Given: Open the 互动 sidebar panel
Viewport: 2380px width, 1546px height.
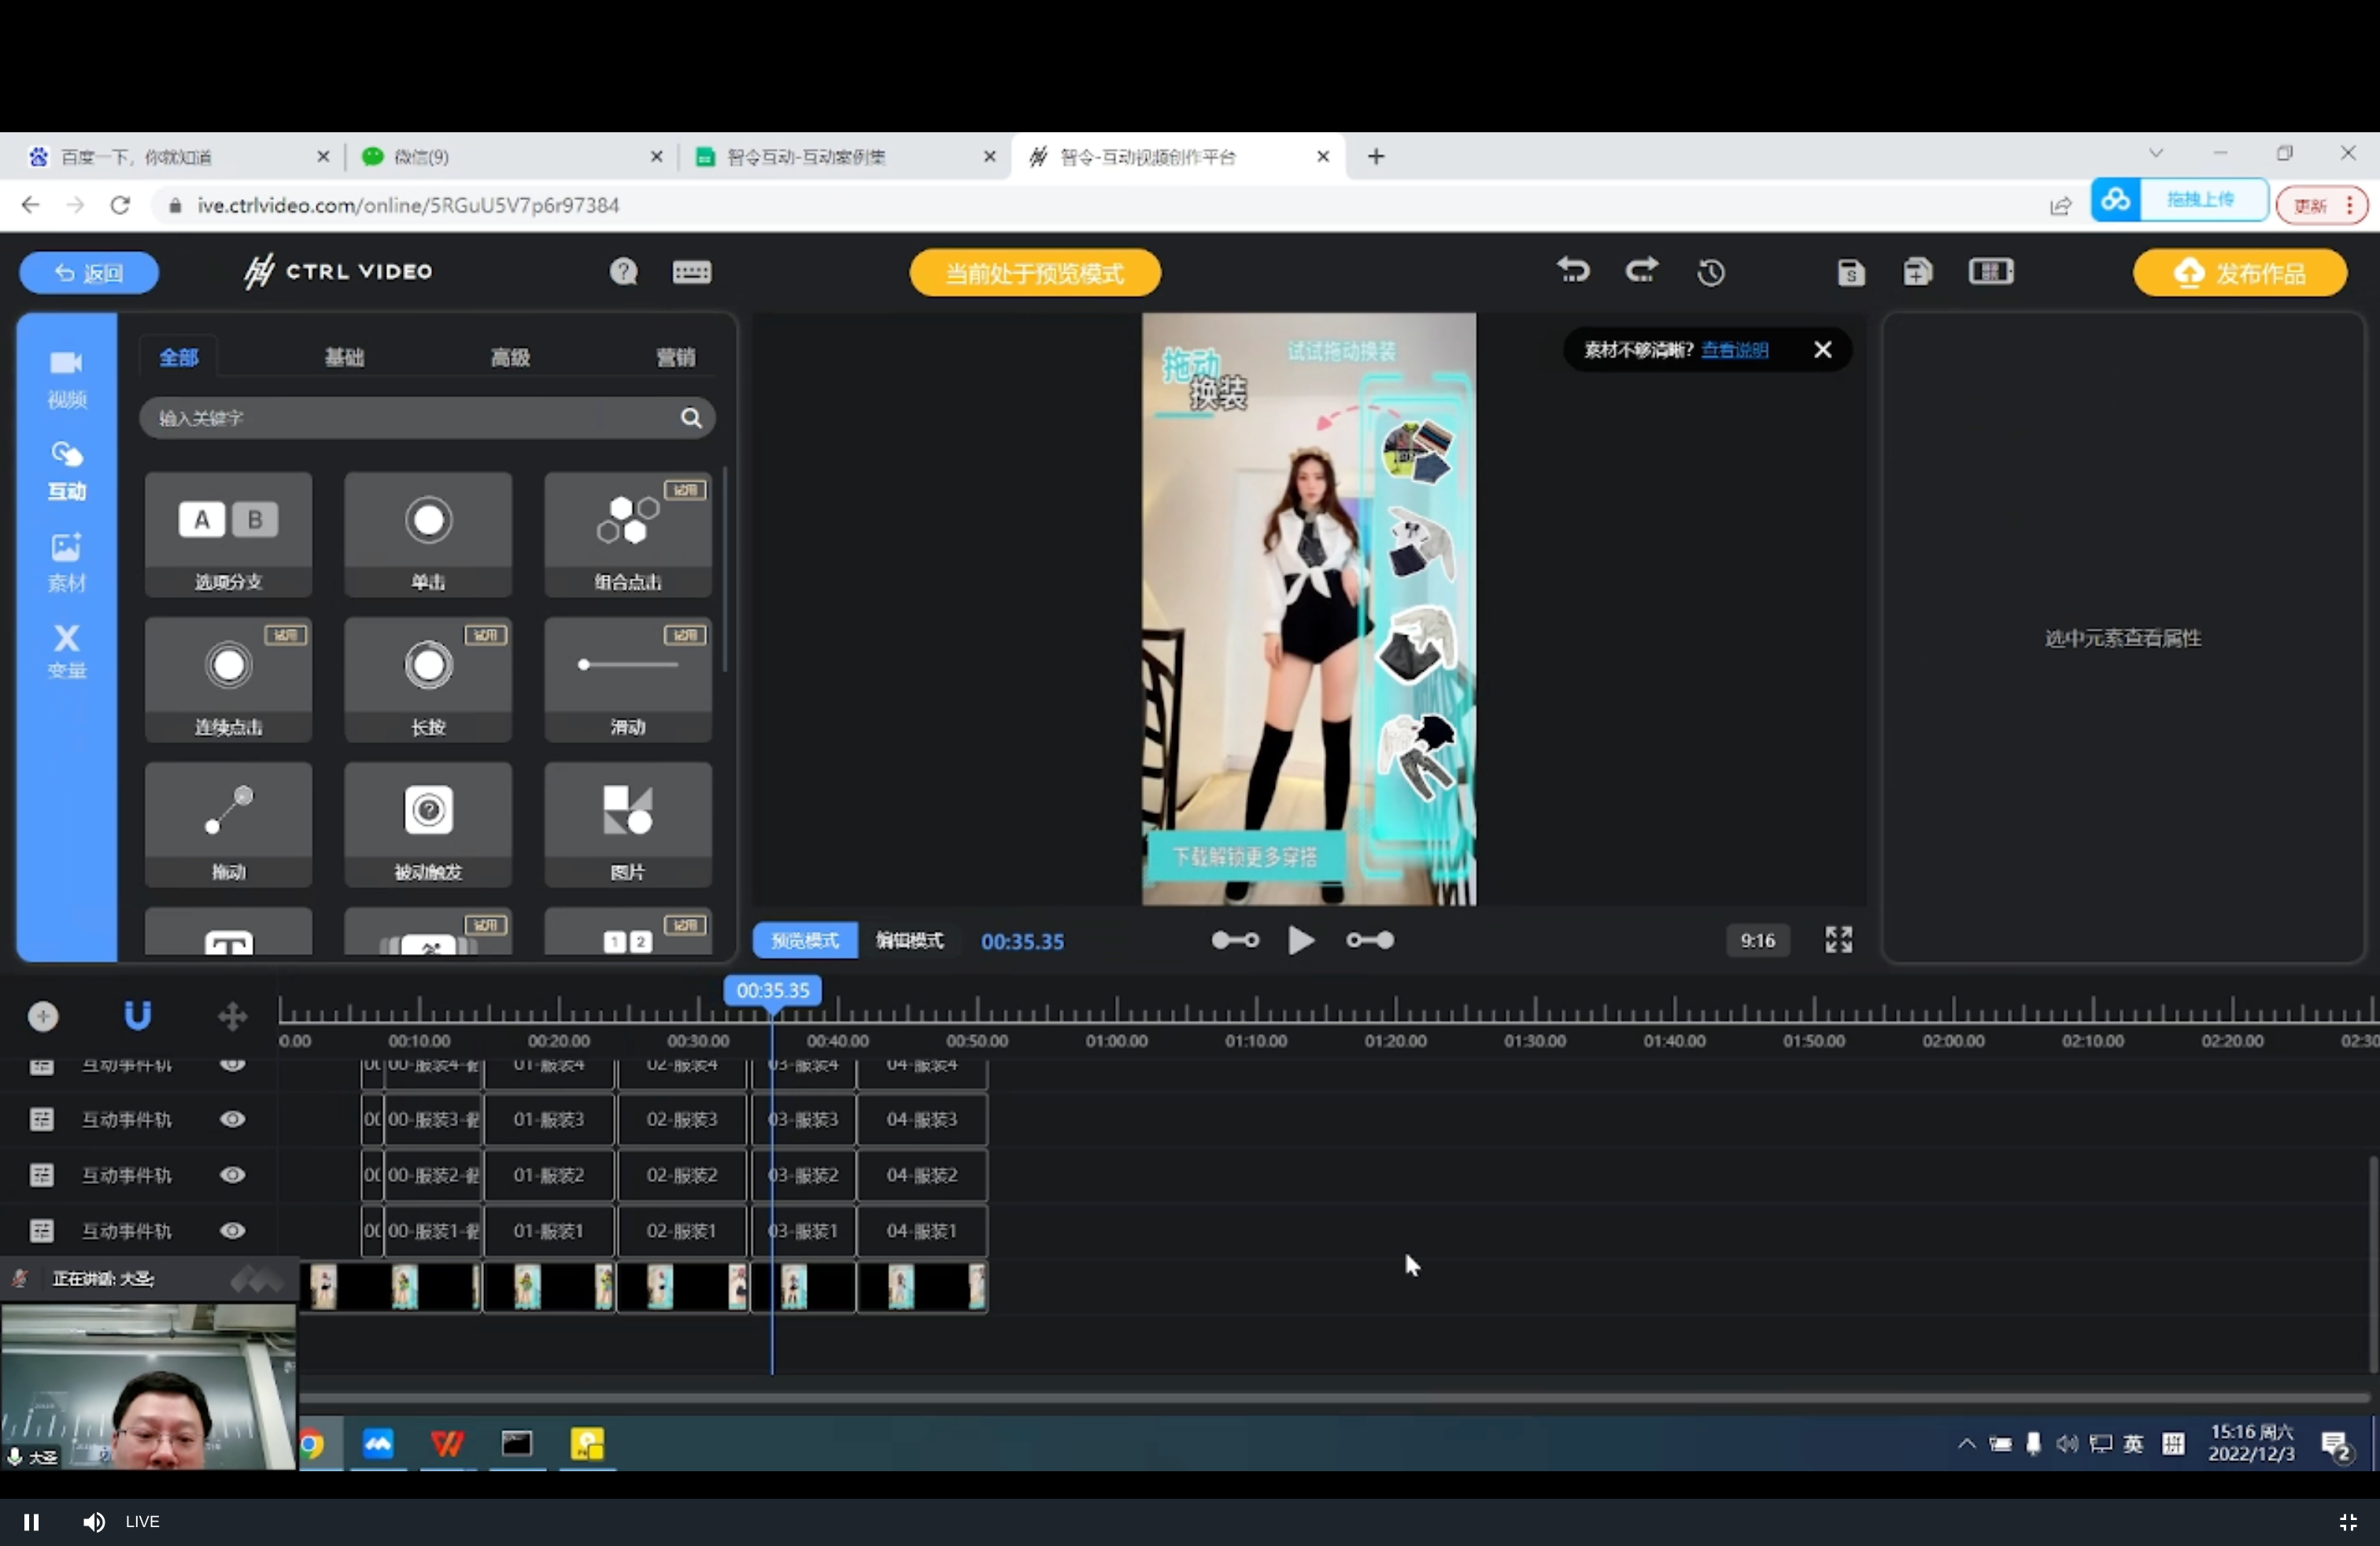Looking at the screenshot, I should click(66, 470).
